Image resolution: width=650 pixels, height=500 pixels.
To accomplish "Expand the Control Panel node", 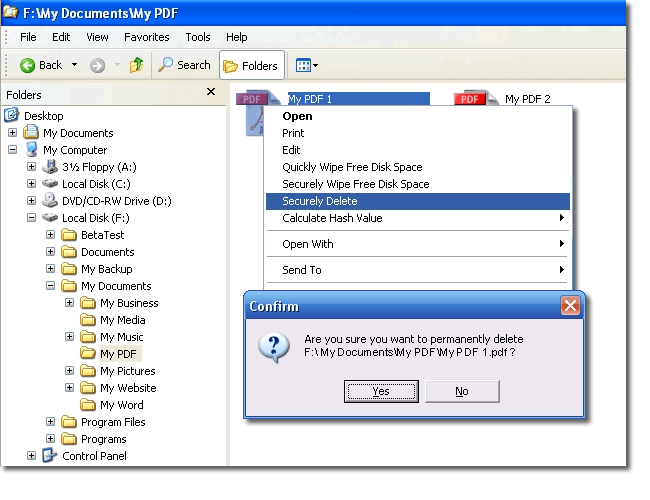I will tap(32, 456).
